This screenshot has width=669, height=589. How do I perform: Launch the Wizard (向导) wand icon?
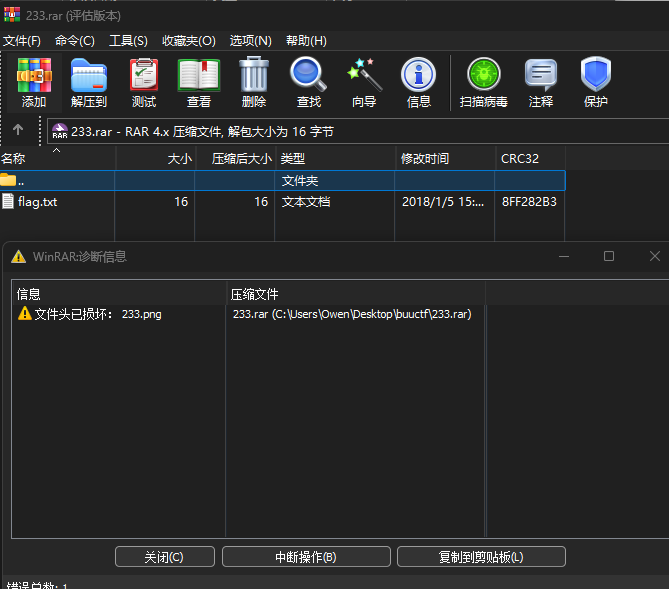[364, 82]
